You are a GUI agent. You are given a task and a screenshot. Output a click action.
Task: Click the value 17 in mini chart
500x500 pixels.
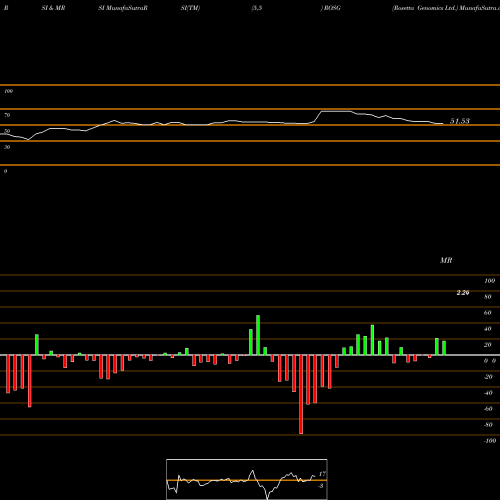(x=322, y=474)
